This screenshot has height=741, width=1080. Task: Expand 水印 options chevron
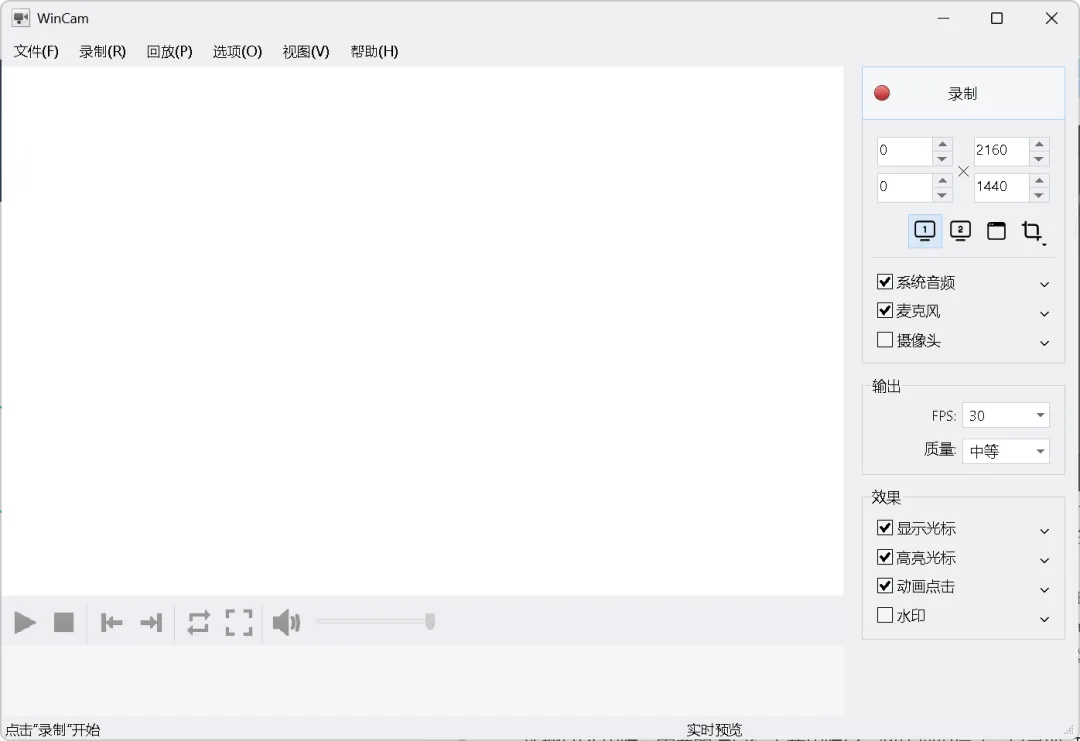point(1044,620)
